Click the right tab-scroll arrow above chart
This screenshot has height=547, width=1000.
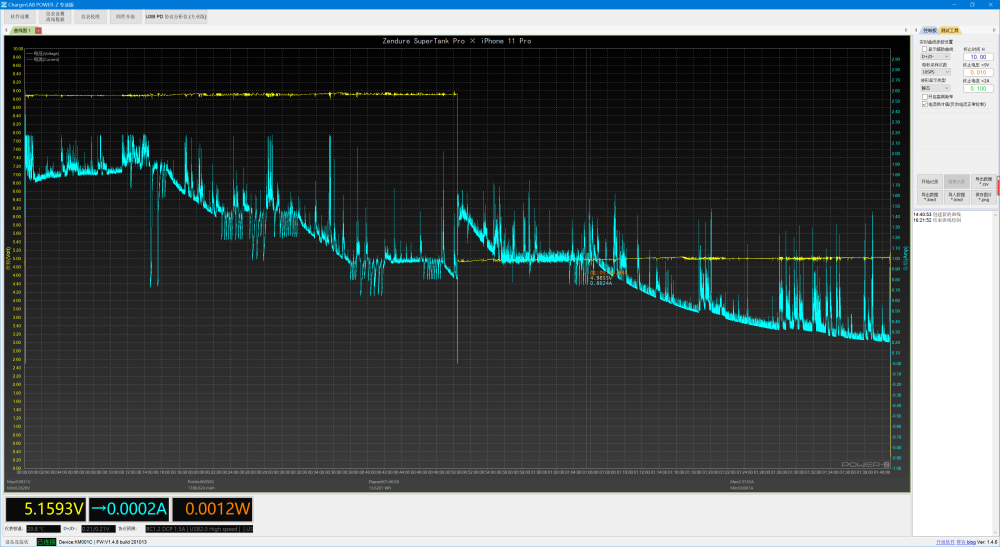pos(906,31)
